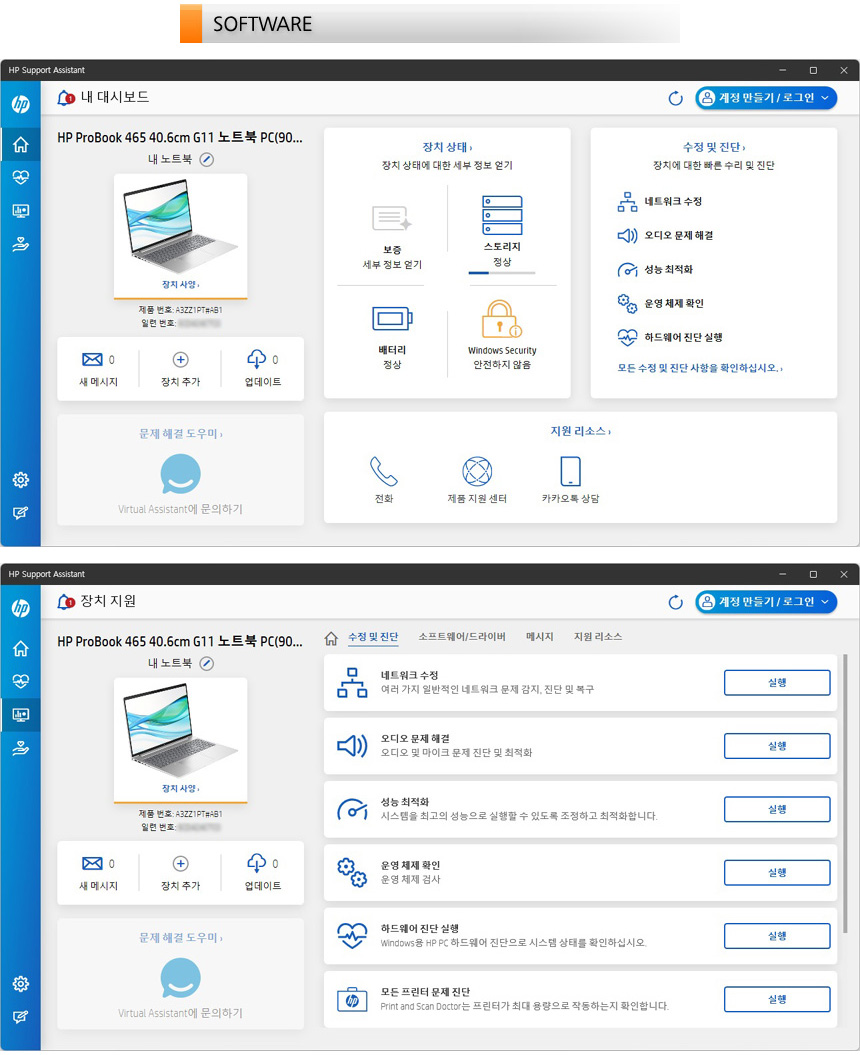This screenshot has width=860, height=1055.
Task: Open 문제 해결 도우미 link in 장치 지원 window
Action: click(x=180, y=938)
